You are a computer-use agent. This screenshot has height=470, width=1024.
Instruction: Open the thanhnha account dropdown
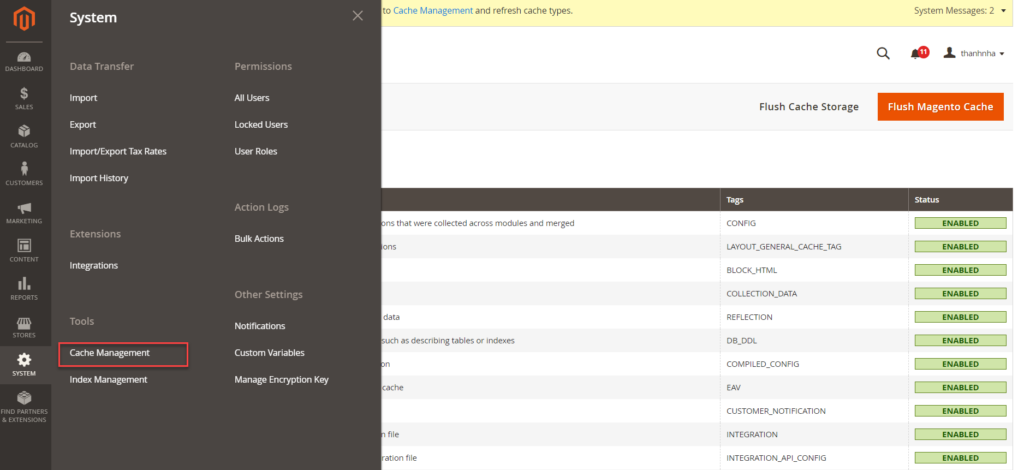[x=974, y=54]
